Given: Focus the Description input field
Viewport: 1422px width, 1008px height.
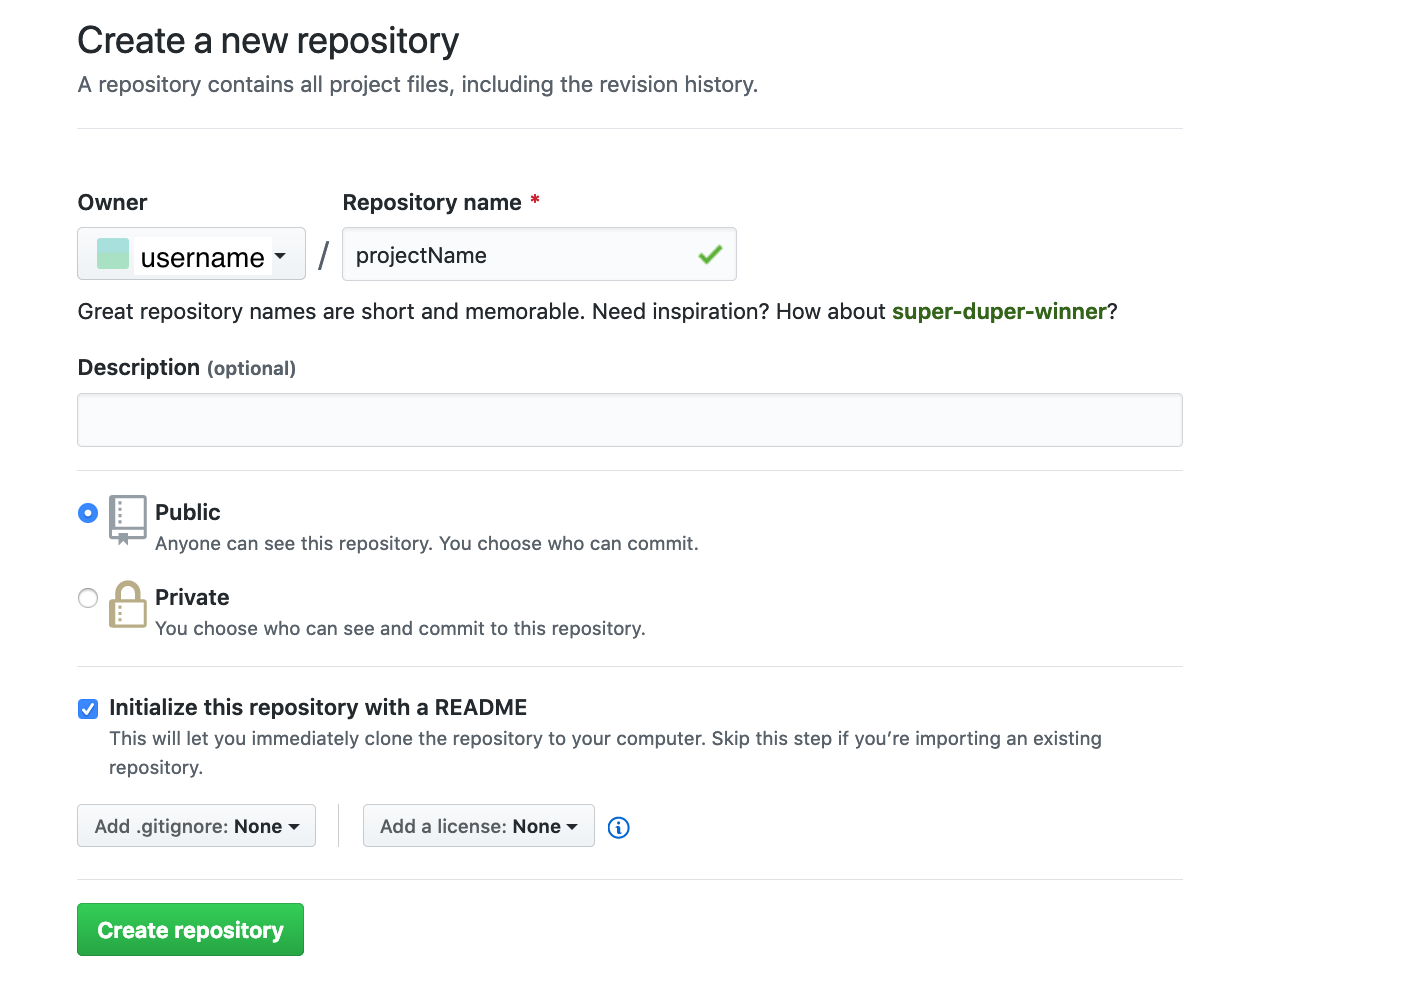Looking at the screenshot, I should pyautogui.click(x=630, y=420).
